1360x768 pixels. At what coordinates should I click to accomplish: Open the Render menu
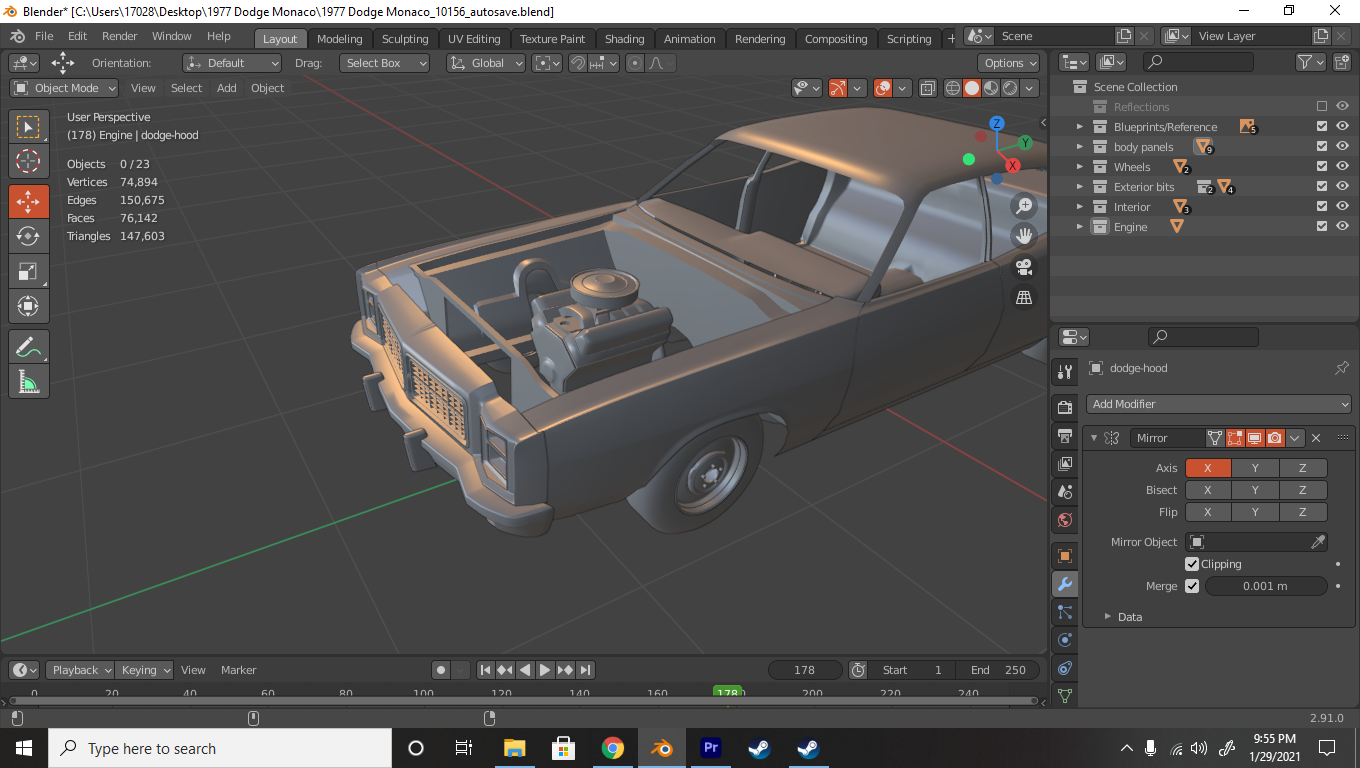point(120,36)
